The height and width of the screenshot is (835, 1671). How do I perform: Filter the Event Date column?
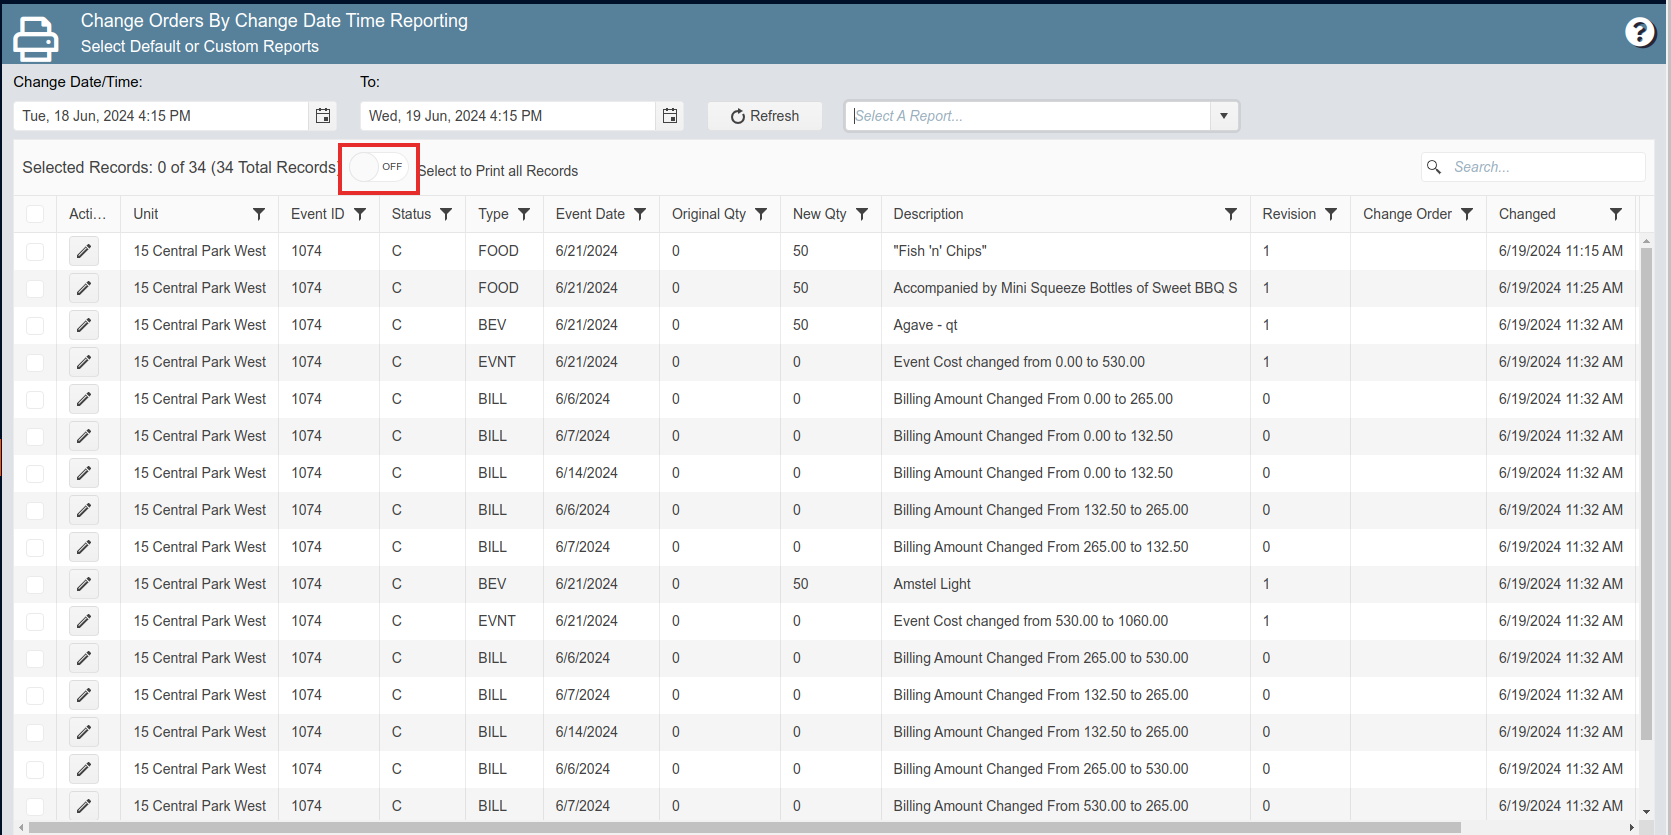coord(640,214)
